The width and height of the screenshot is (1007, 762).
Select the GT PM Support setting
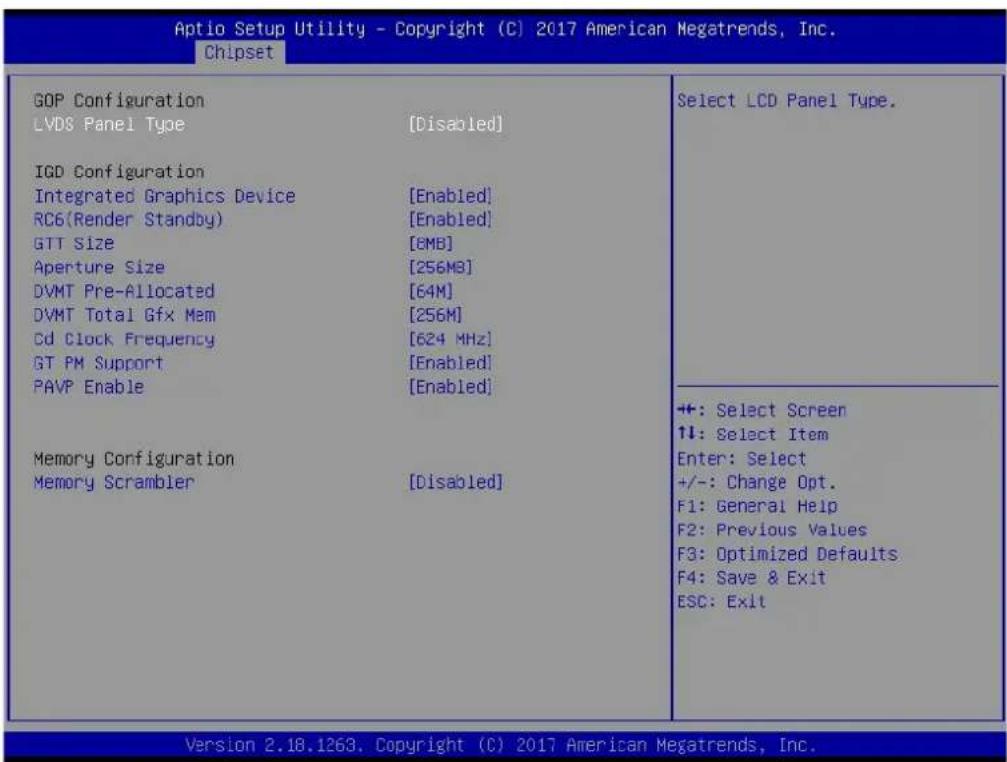coord(98,363)
